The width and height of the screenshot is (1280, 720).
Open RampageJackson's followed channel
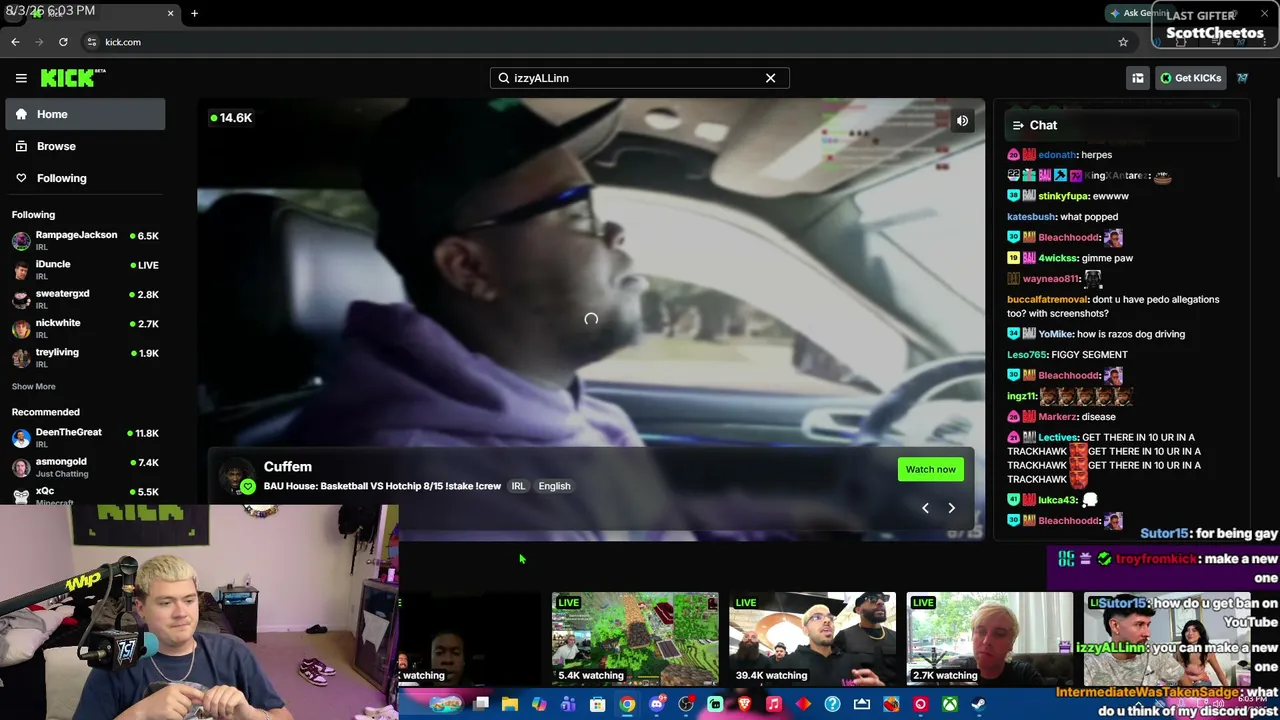click(x=85, y=240)
